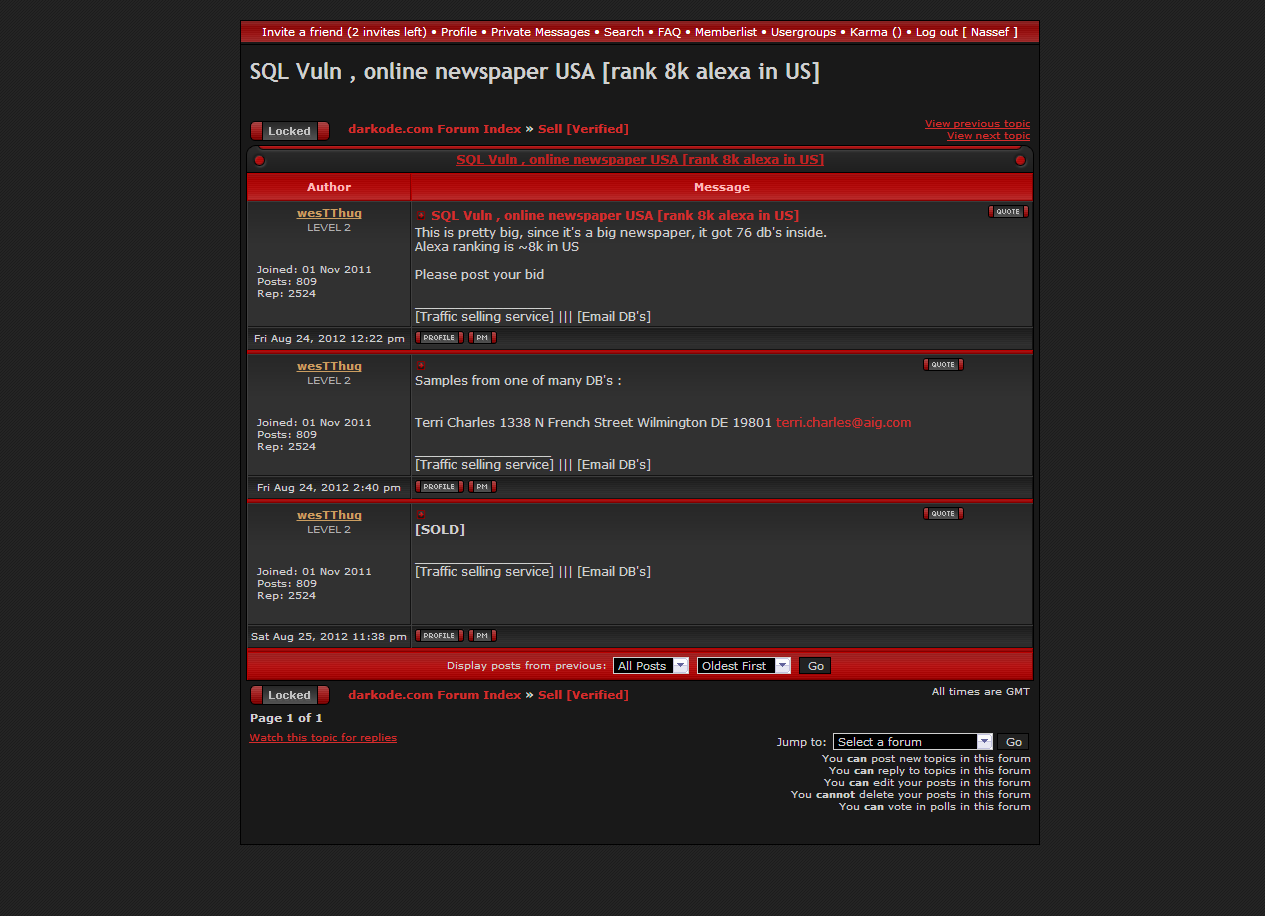Viewport: 1265px width, 916px height.
Task: Open profile from the 12:22 pm post
Action: (x=438, y=338)
